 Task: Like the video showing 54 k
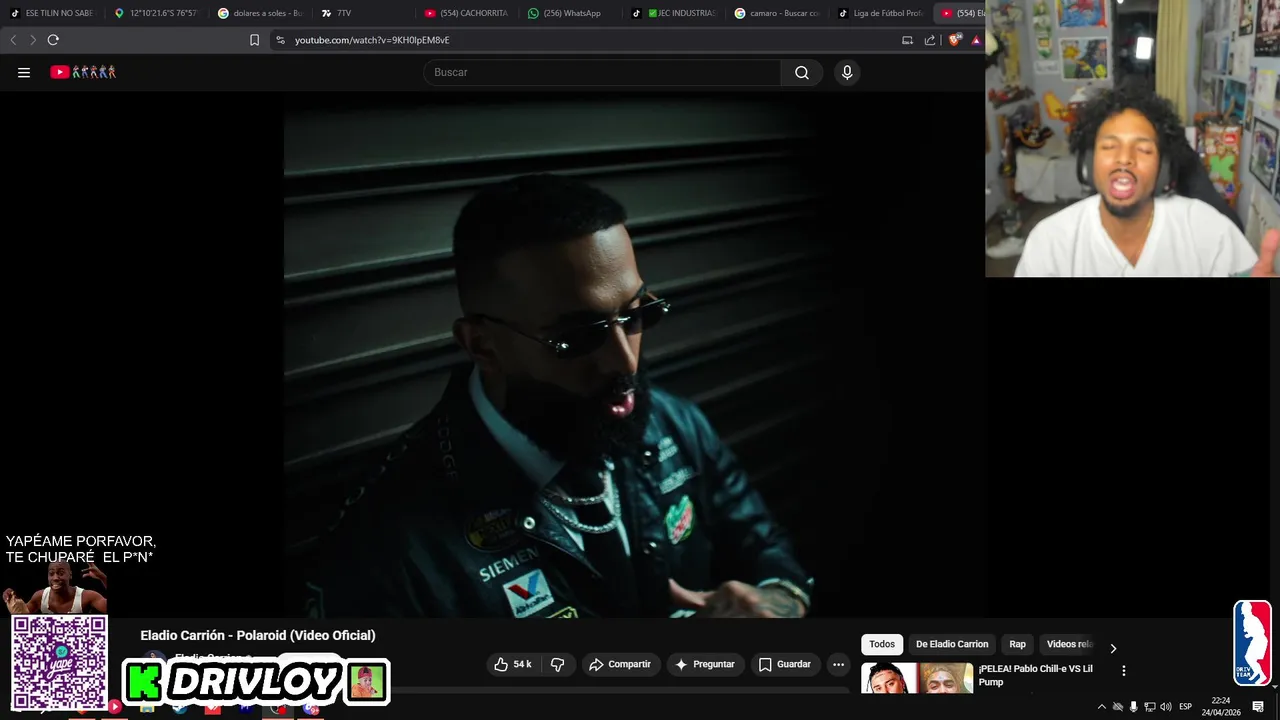[x=514, y=664]
